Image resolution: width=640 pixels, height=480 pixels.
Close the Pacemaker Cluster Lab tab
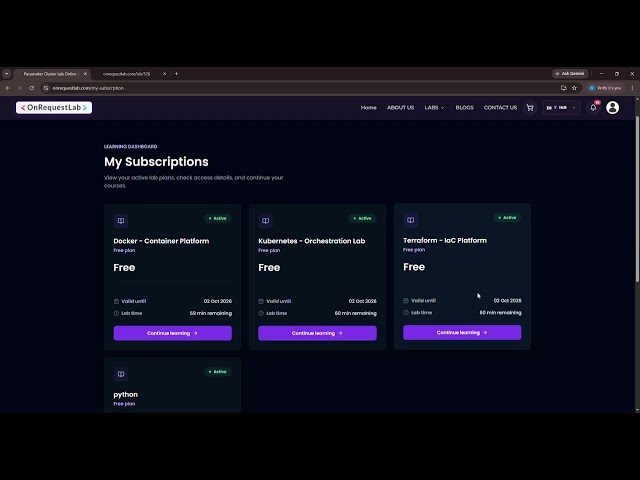[85, 74]
